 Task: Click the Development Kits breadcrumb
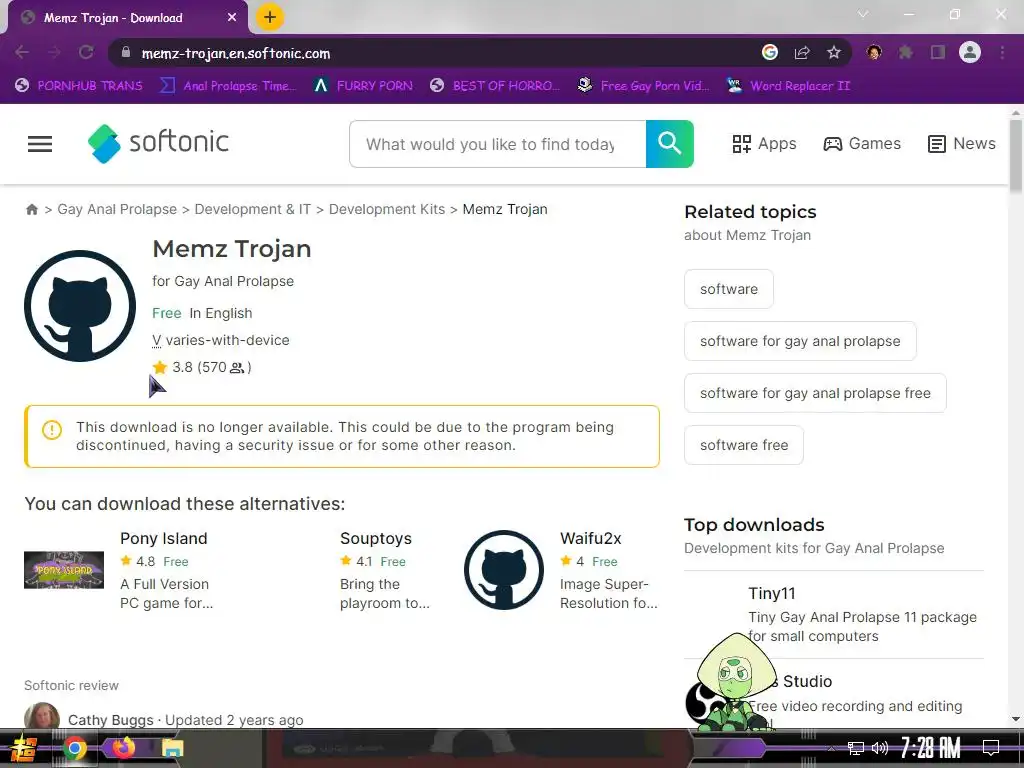tap(387, 209)
